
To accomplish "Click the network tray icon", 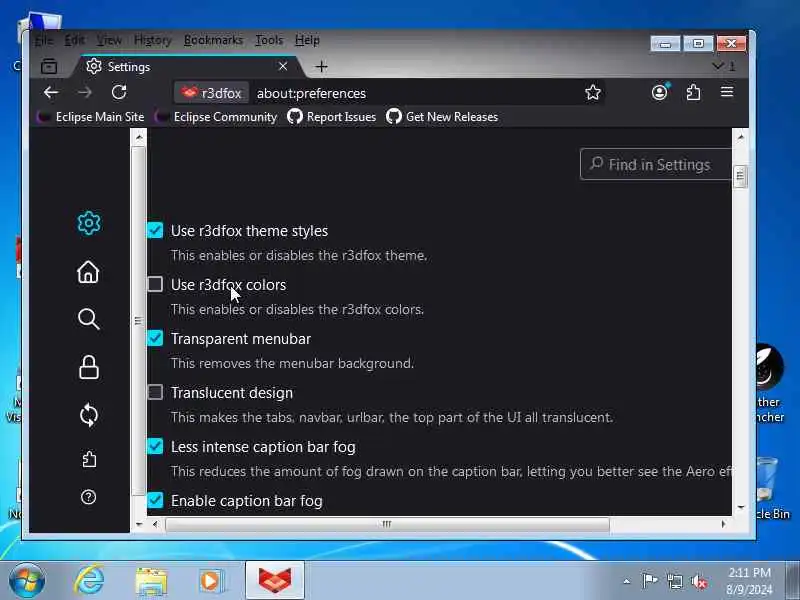I will click(x=674, y=581).
